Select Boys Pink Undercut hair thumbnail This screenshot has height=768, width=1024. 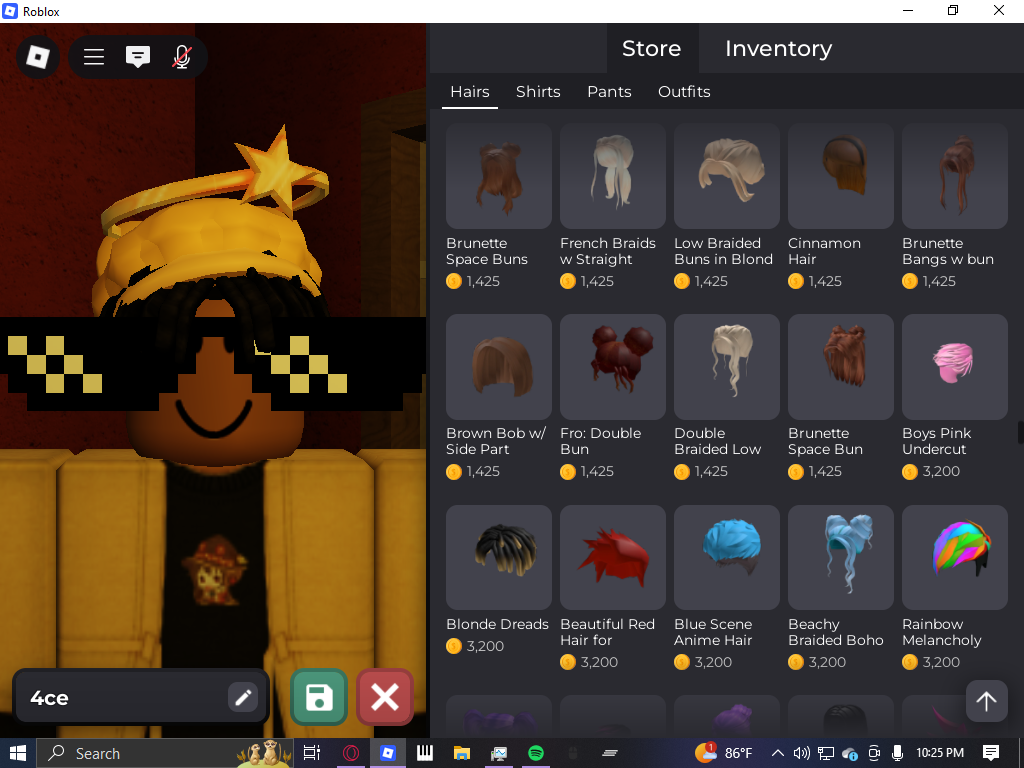coord(955,366)
